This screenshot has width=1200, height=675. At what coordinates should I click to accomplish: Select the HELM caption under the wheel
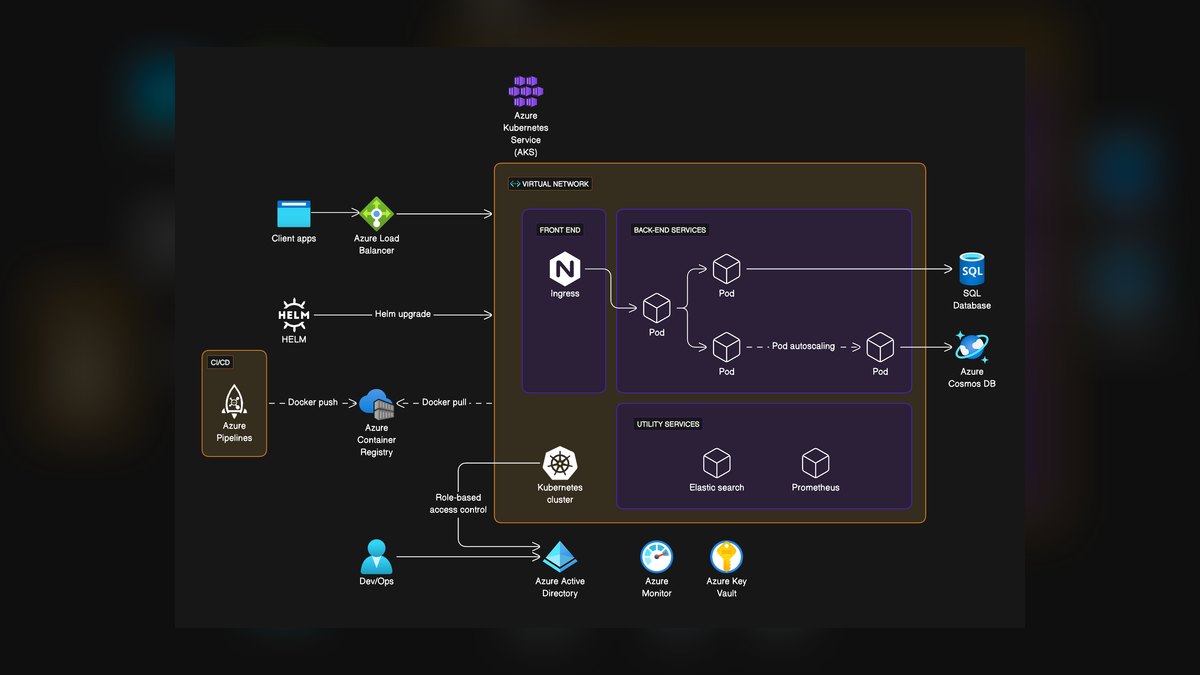pos(294,340)
